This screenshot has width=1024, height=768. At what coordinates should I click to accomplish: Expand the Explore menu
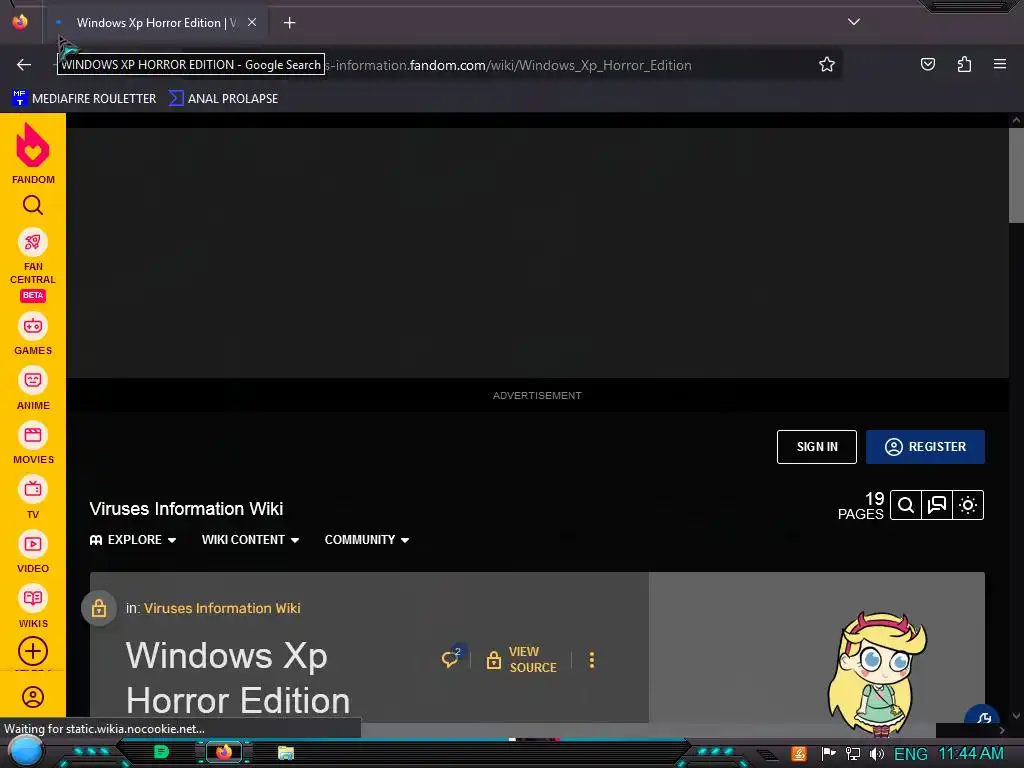133,539
